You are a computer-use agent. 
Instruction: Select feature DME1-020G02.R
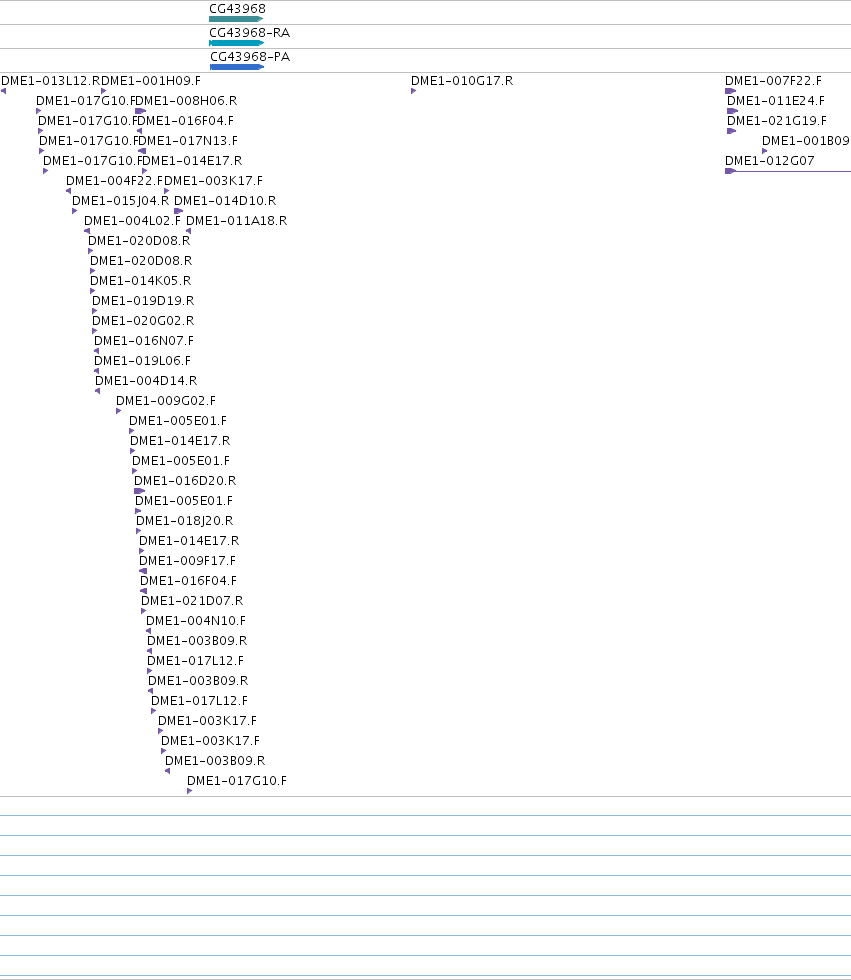point(142,321)
